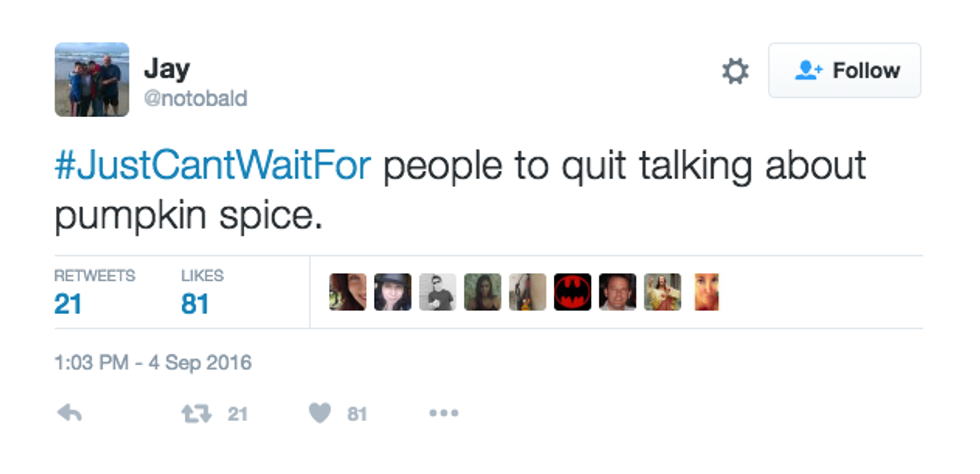Click the last partially cropped liker avatar
The image size is (980, 474).
(706, 292)
